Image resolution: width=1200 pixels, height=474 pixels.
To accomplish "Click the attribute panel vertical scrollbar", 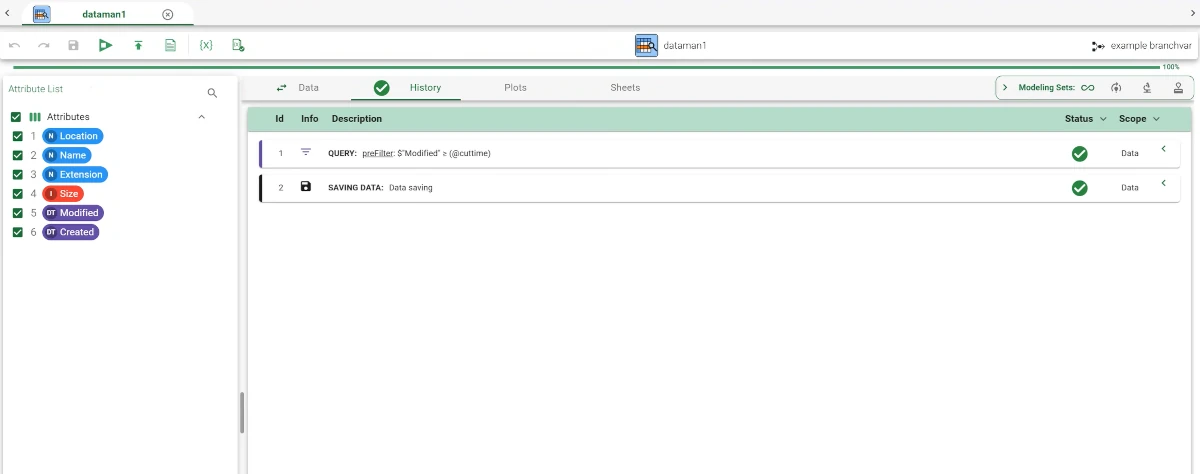I will click(x=242, y=412).
